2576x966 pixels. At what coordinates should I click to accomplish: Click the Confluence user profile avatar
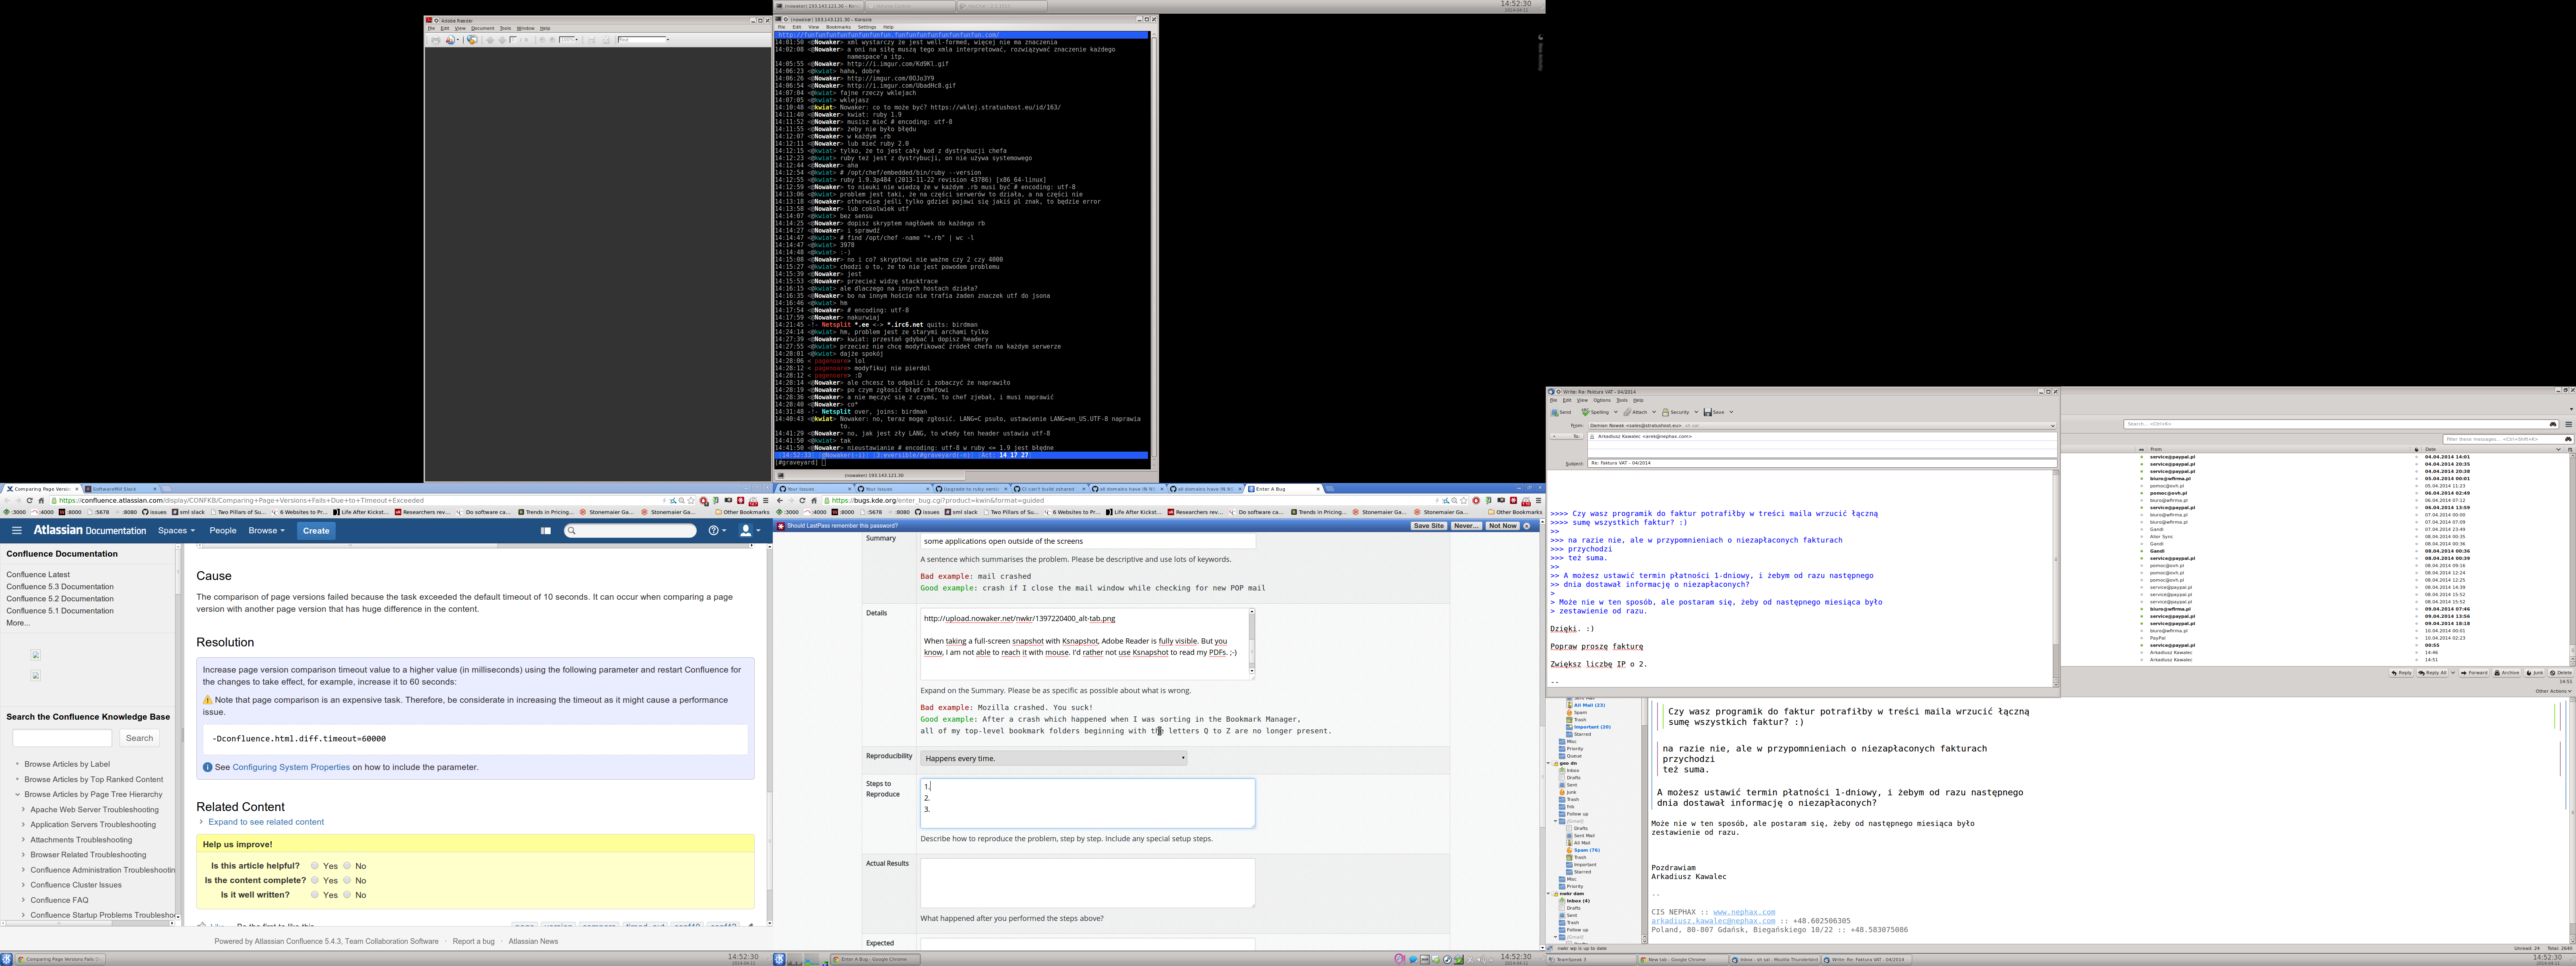click(746, 531)
